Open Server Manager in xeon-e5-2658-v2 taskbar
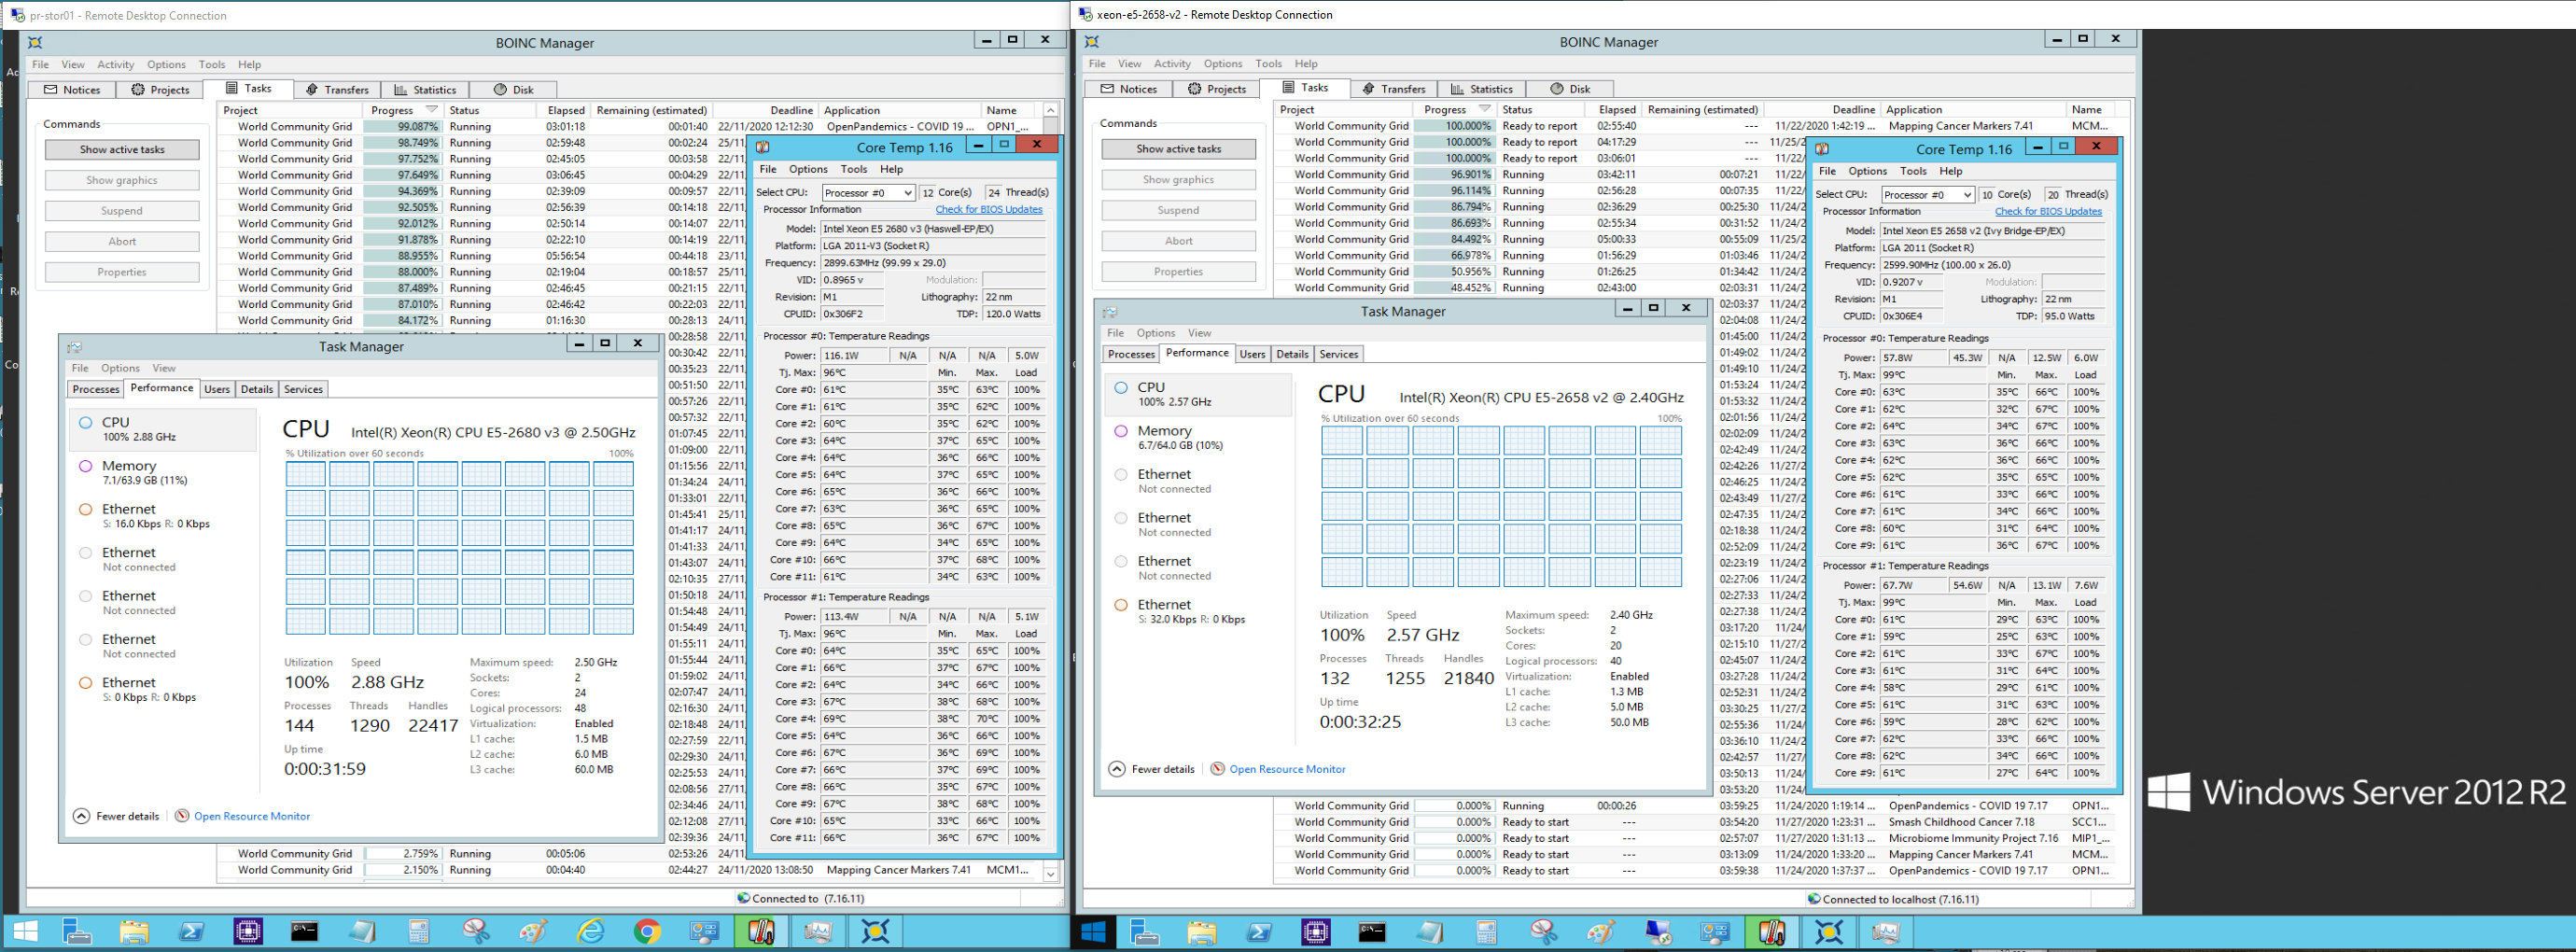 1145,932
